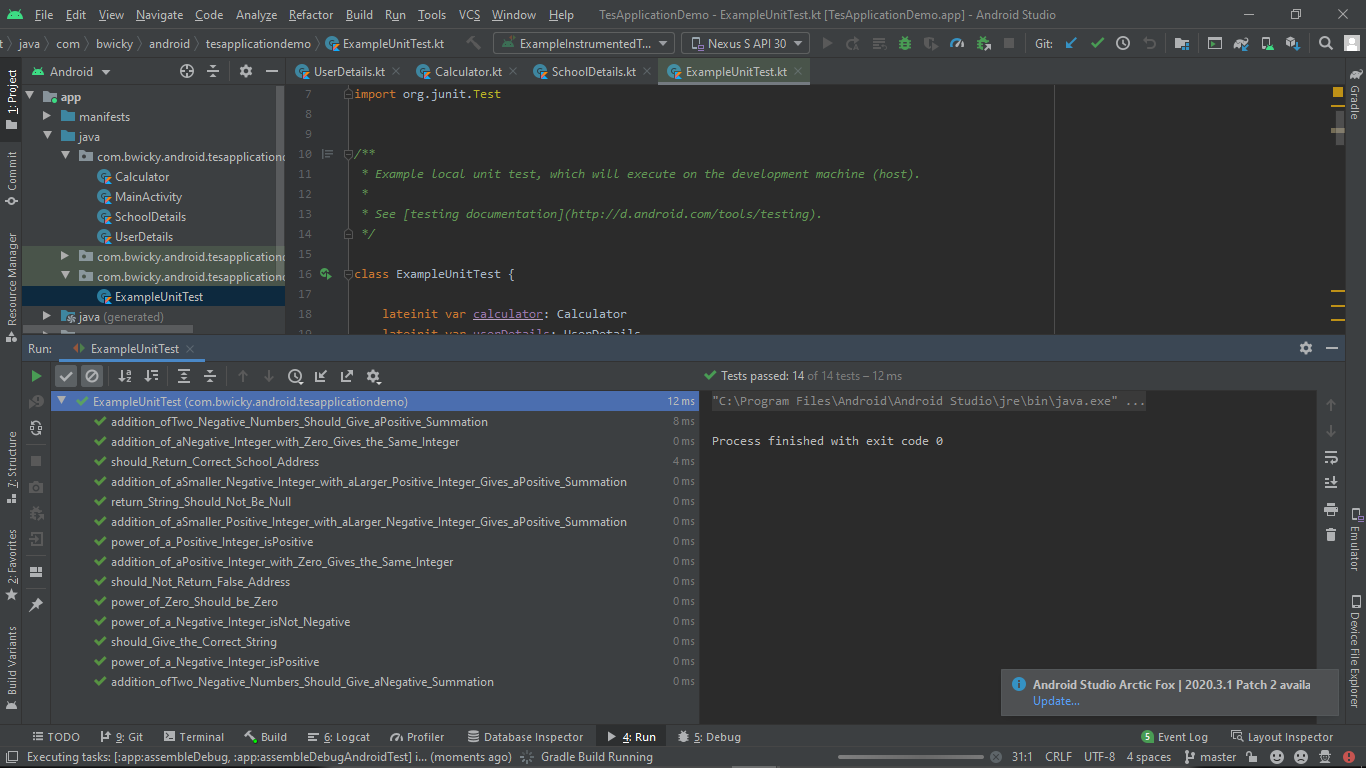Viewport: 1366px width, 768px height.
Task: Expand all test results
Action: (184, 376)
